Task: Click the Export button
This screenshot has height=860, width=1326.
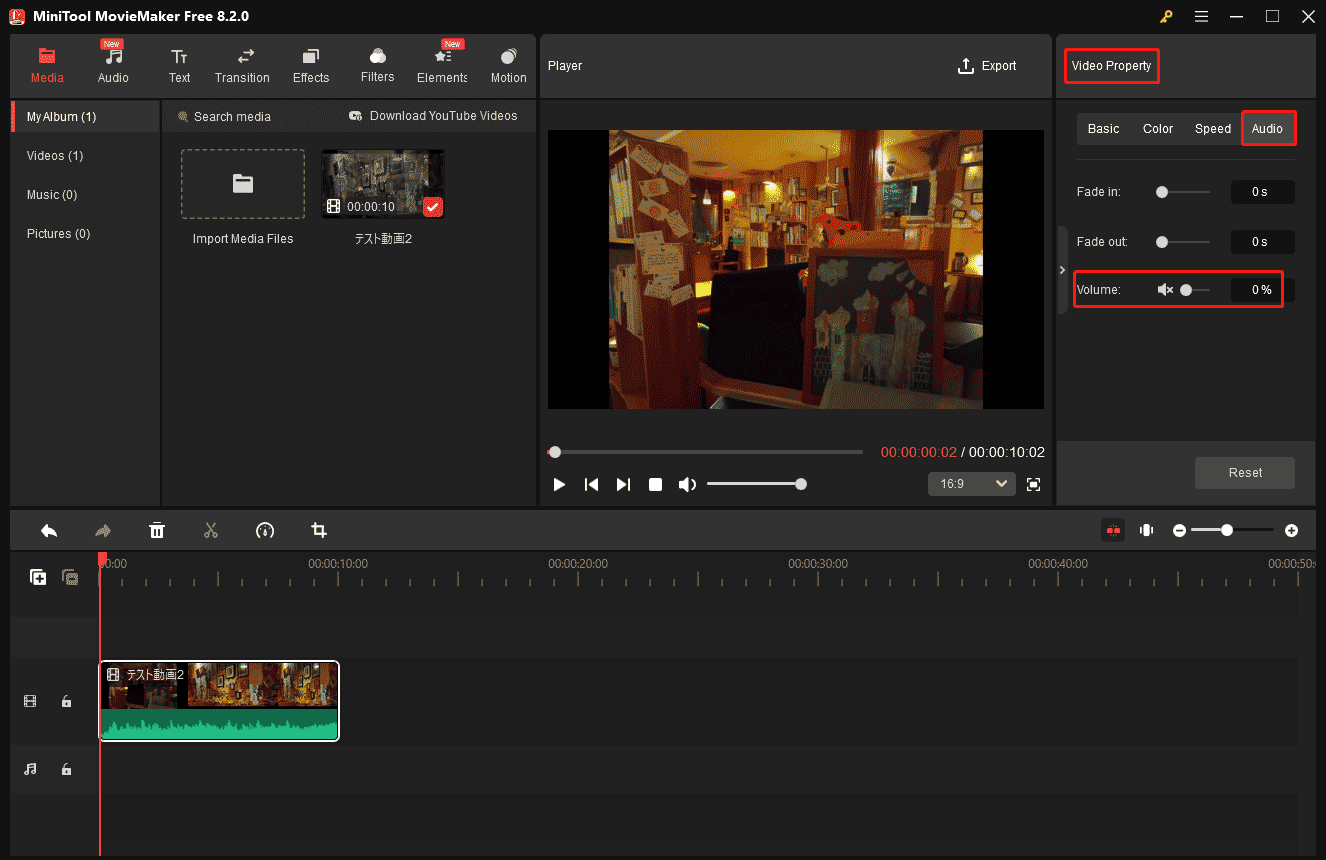Action: 987,66
